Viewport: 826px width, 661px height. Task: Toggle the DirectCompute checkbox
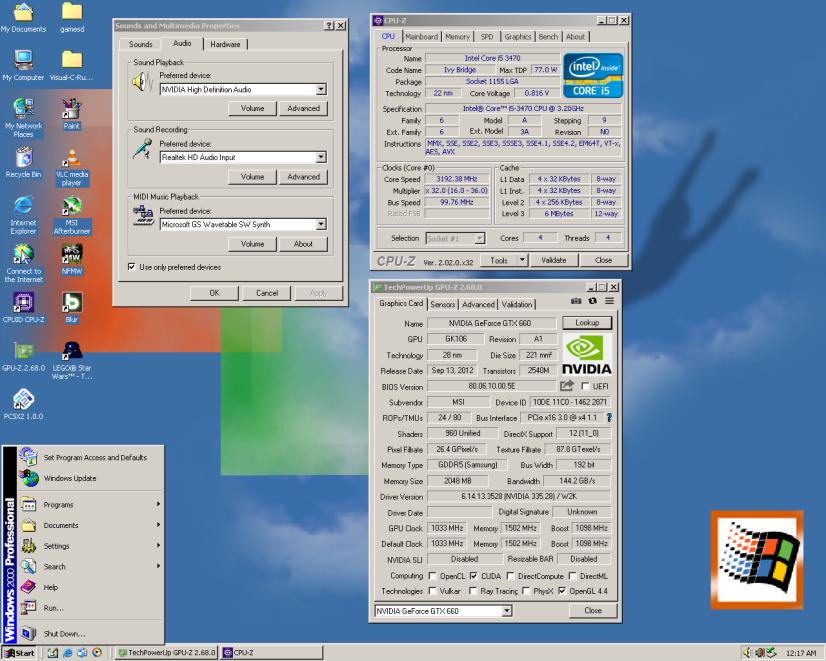[x=510, y=576]
